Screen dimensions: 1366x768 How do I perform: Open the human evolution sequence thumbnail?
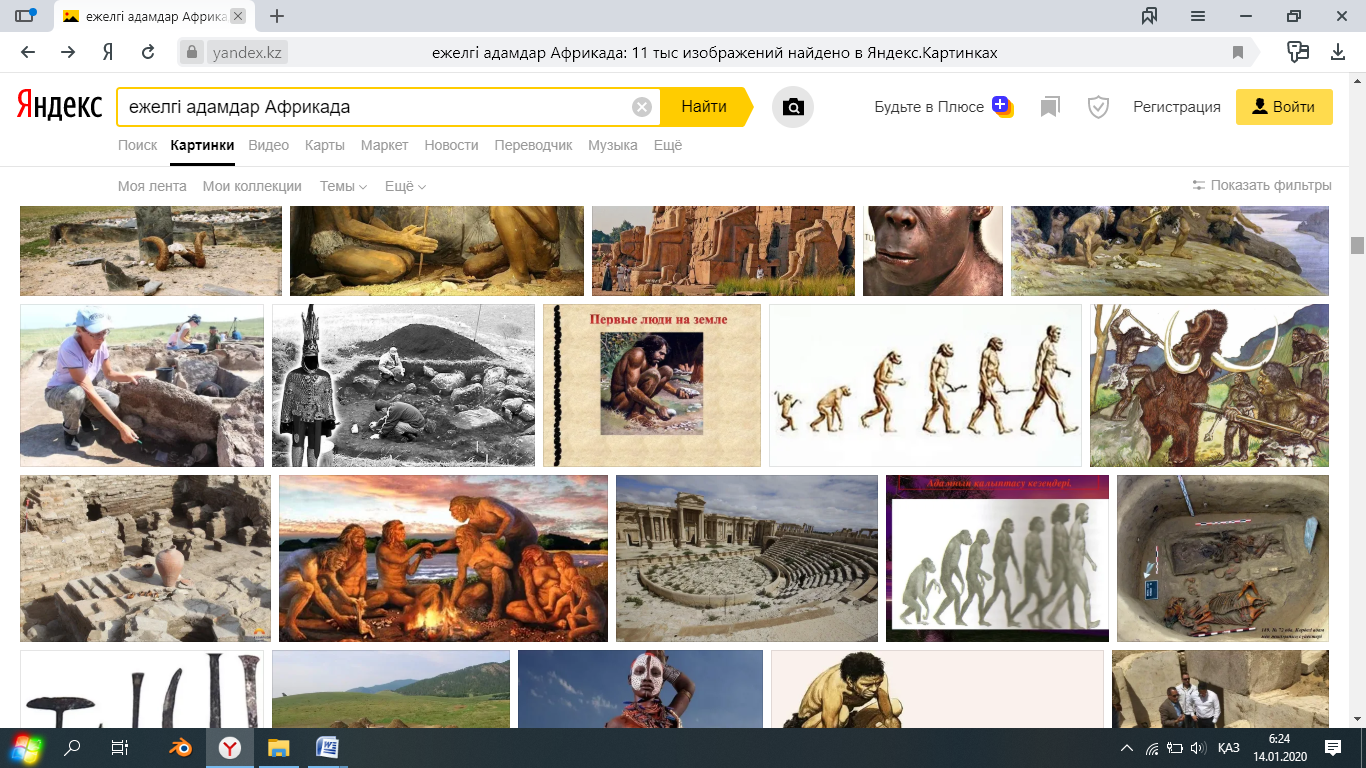pyautogui.click(x=924, y=385)
